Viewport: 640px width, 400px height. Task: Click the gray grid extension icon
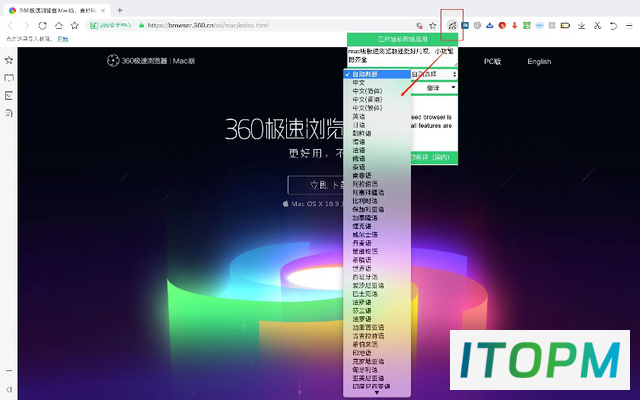coord(552,25)
